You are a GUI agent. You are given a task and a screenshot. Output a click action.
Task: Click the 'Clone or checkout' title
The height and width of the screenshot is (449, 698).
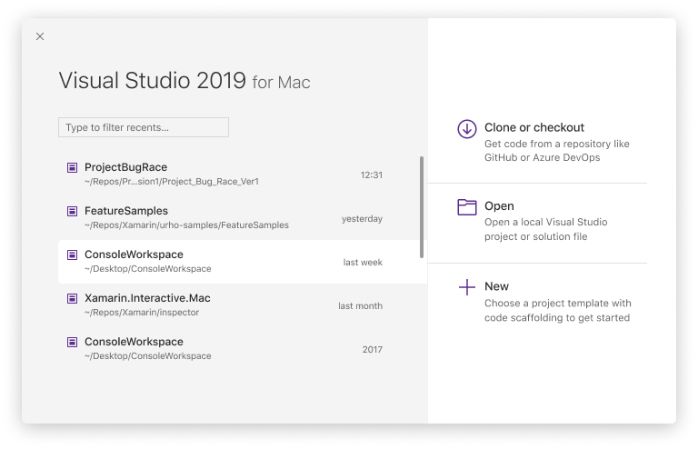534,128
